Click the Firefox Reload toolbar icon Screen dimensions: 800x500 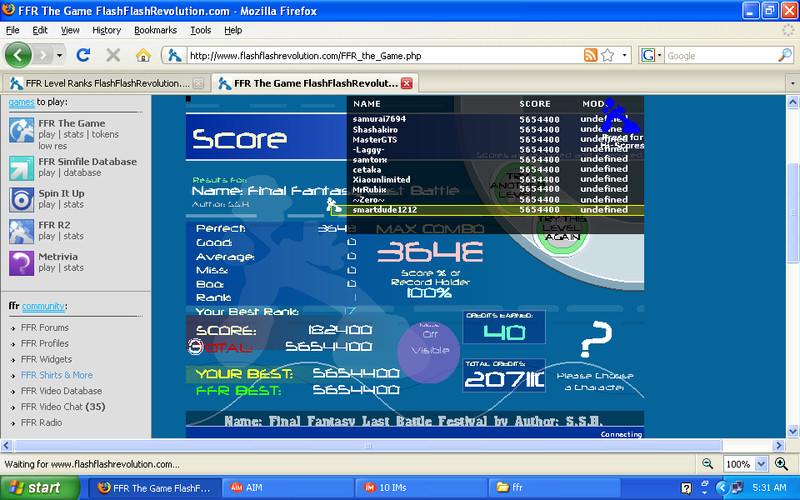84,55
